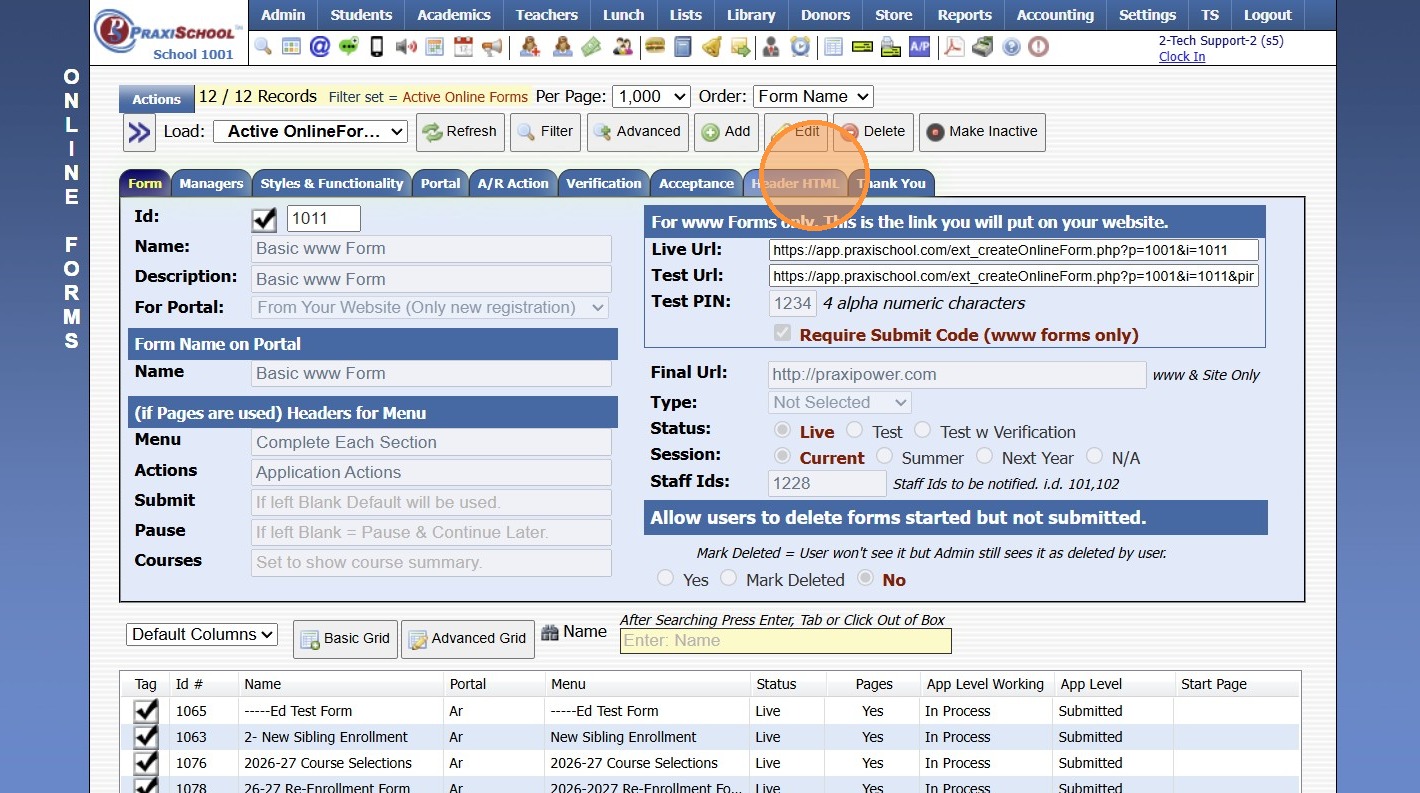Screen dimensions: 1420x793
Task: Click the alarm clock icon
Action: pyautogui.click(x=800, y=46)
